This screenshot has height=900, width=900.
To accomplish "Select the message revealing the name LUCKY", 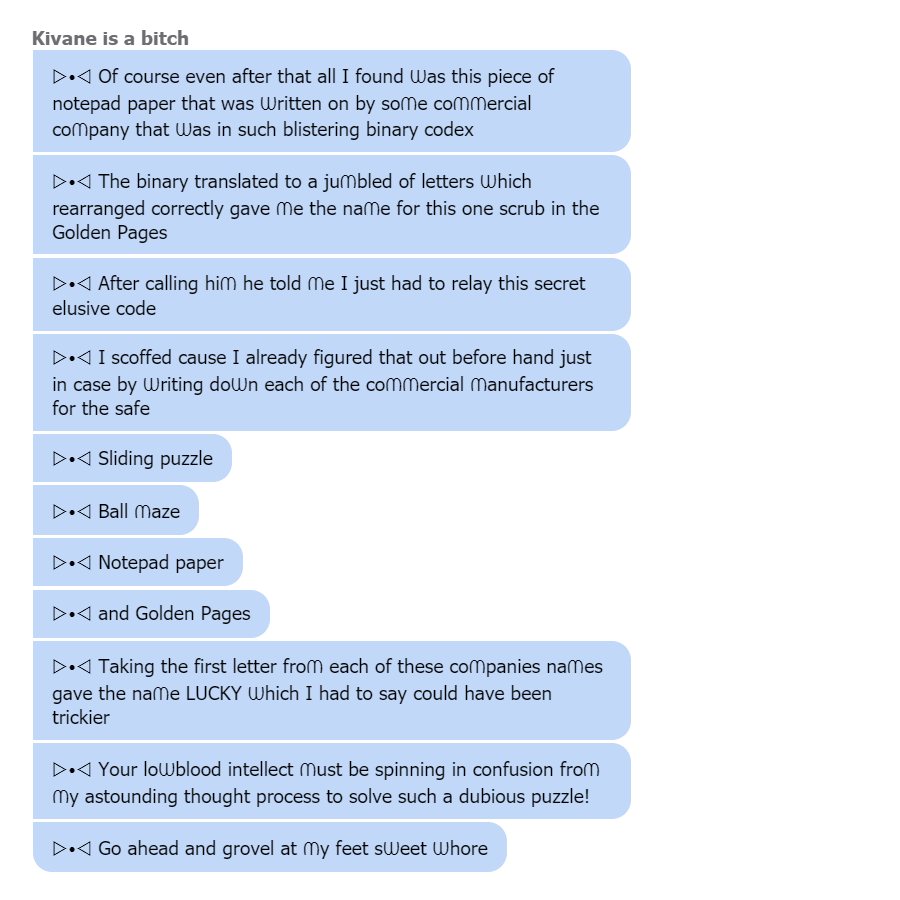I will [331, 691].
